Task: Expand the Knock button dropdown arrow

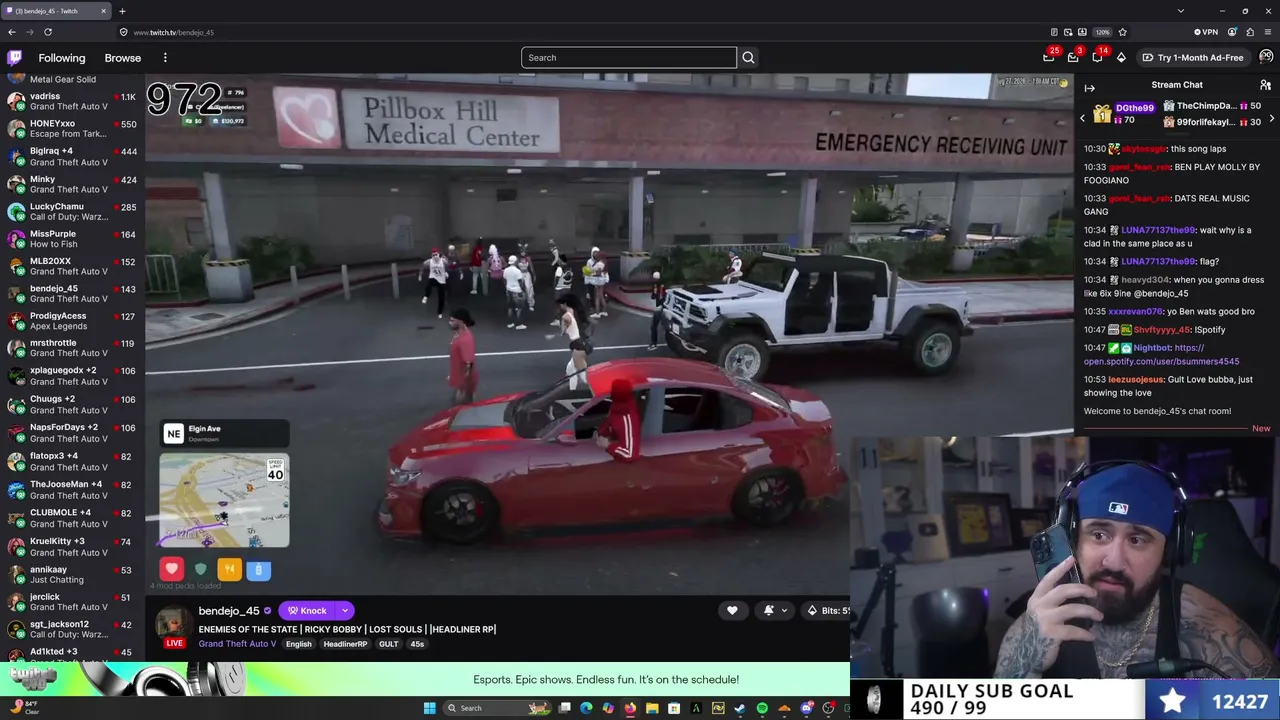Action: pos(345,611)
